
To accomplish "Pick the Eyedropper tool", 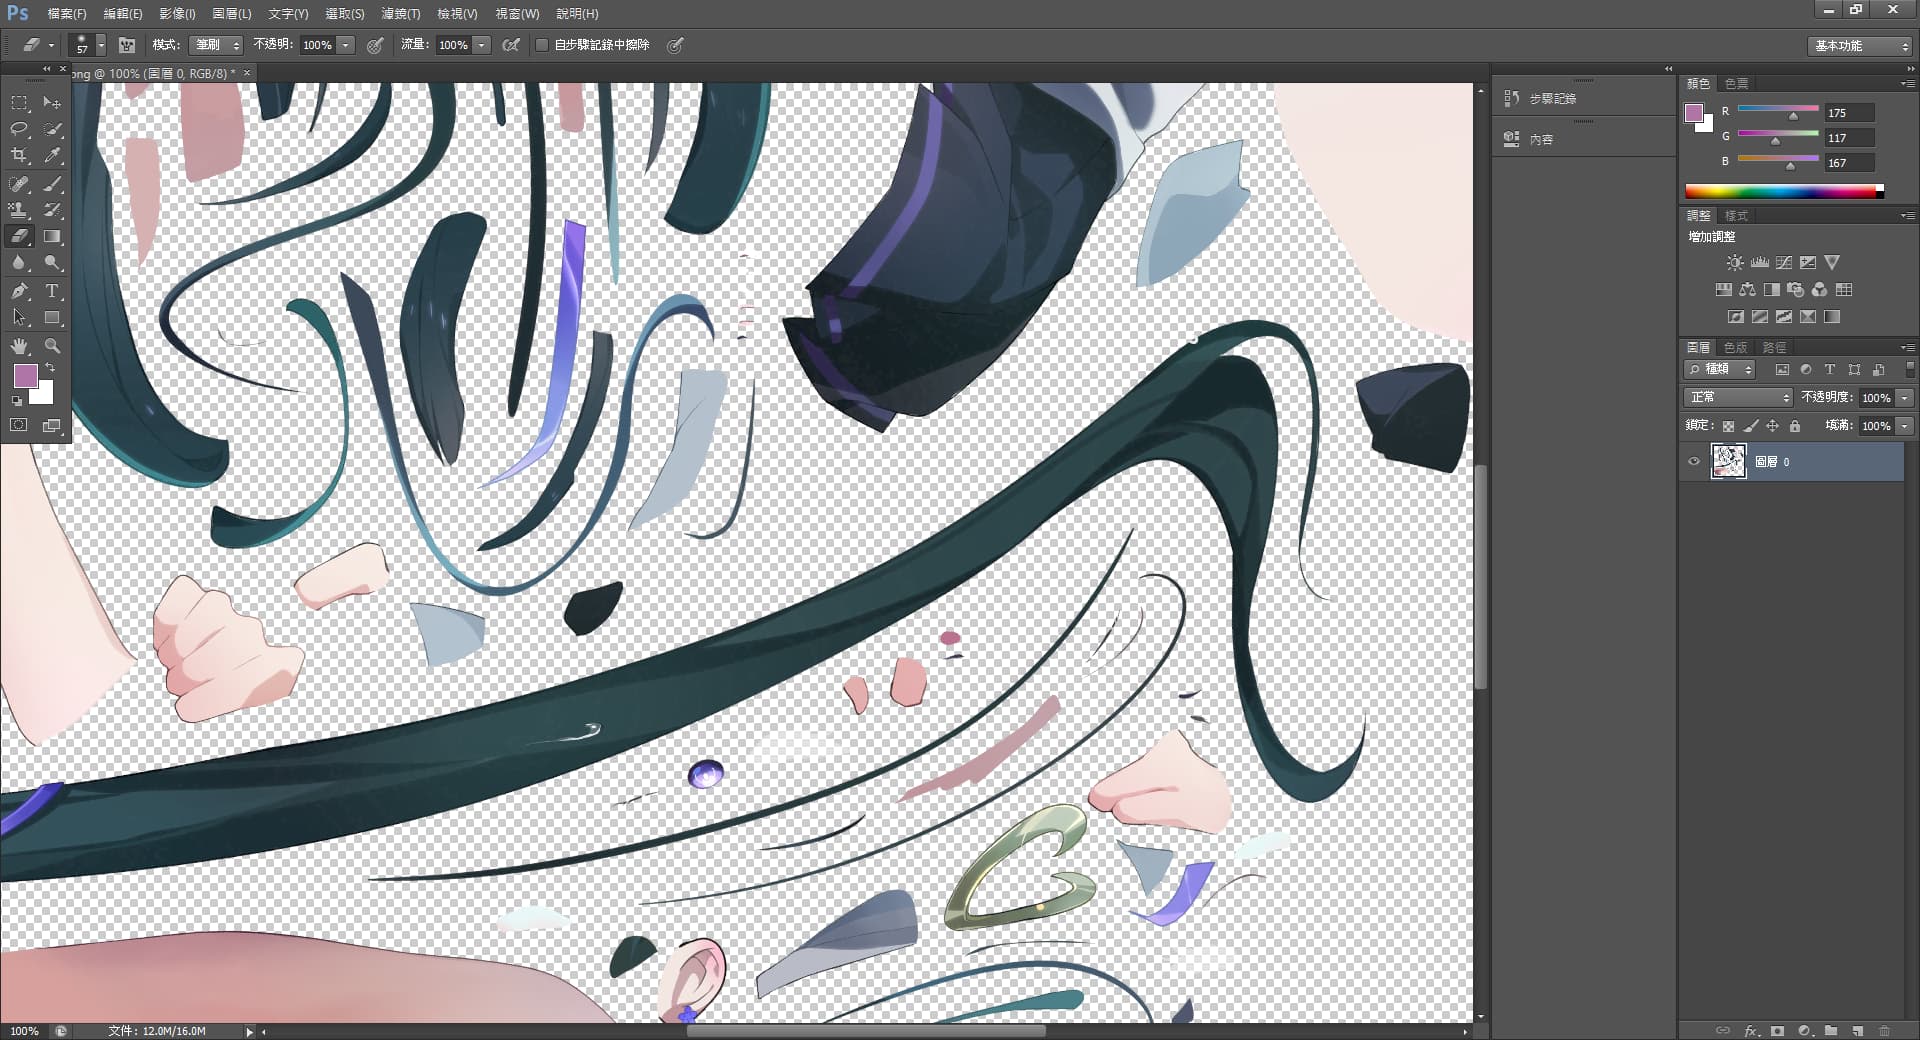I will (53, 156).
